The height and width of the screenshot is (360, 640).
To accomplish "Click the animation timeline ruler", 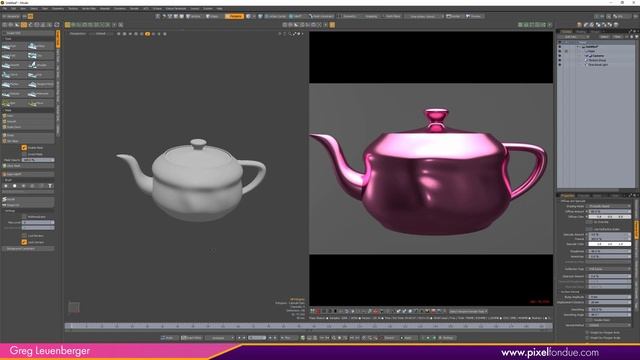I will (x=309, y=326).
